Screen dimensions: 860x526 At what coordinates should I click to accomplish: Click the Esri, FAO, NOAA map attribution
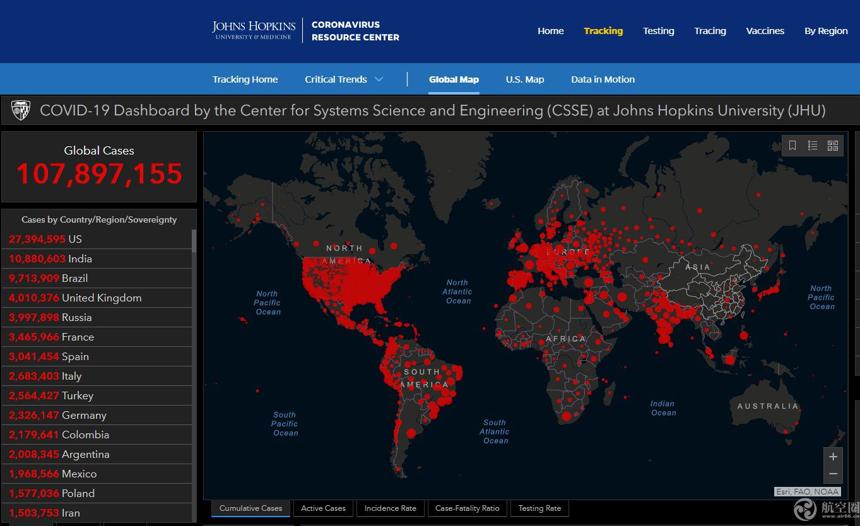[x=807, y=491]
